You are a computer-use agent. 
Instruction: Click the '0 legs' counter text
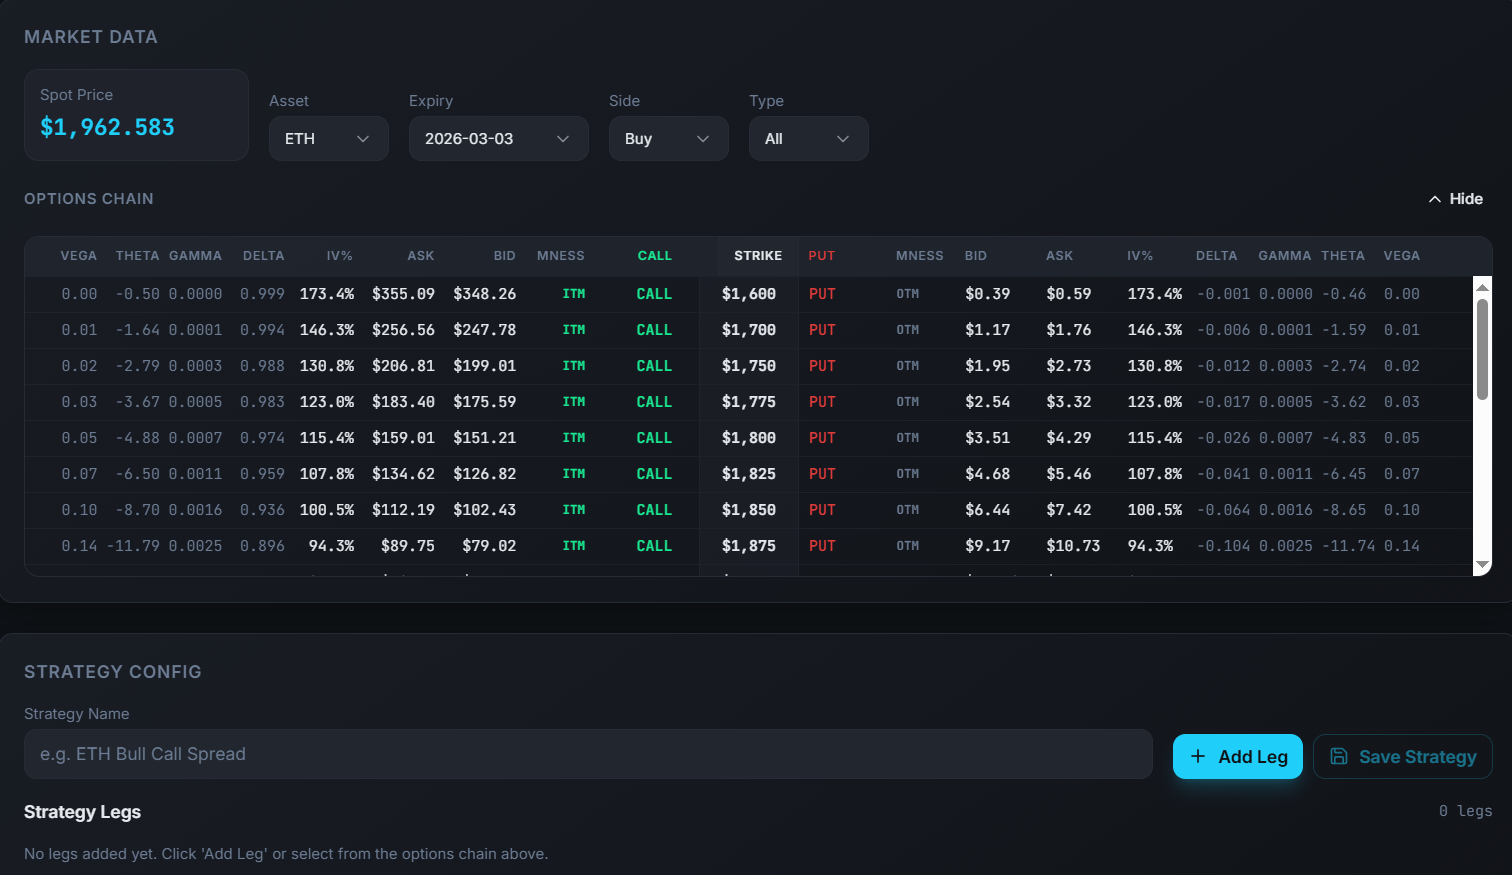1466,811
